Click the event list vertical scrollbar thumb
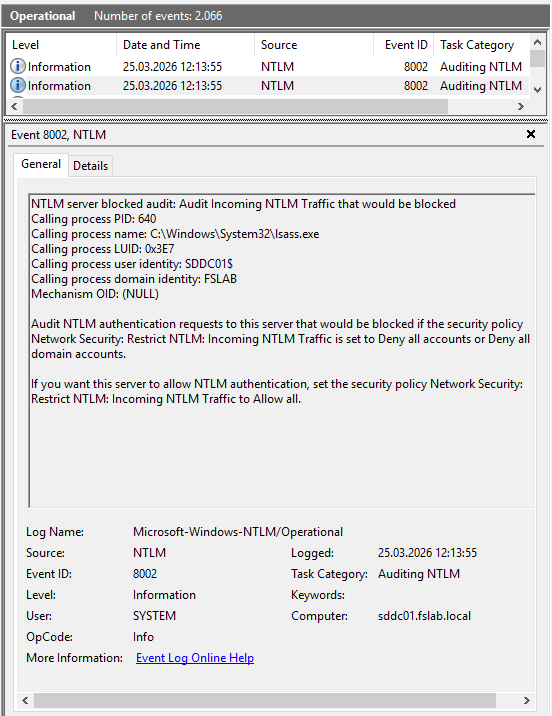This screenshot has height=716, width=552. coord(537,58)
